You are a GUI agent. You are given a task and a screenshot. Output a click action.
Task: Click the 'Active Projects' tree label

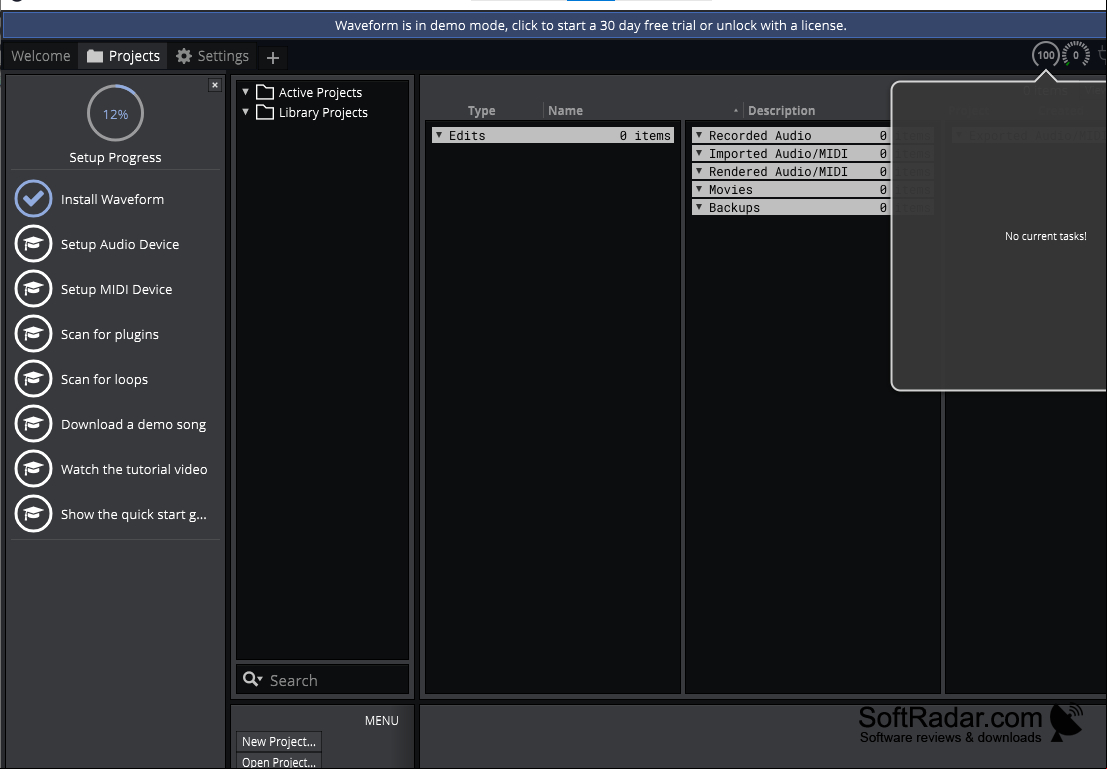[321, 93]
